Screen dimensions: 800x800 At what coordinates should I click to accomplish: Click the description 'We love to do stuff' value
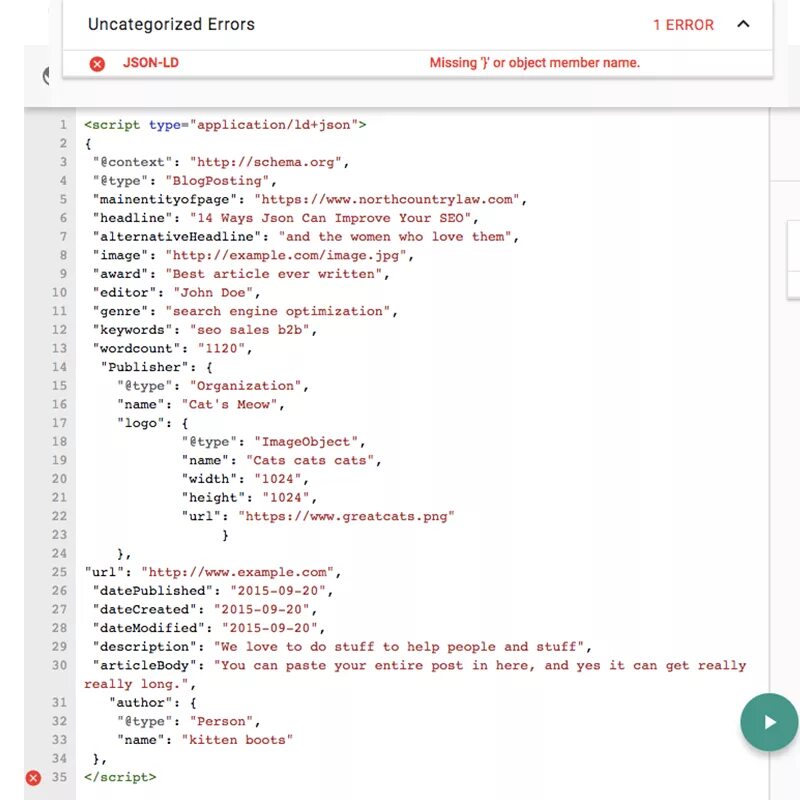[x=398, y=647]
